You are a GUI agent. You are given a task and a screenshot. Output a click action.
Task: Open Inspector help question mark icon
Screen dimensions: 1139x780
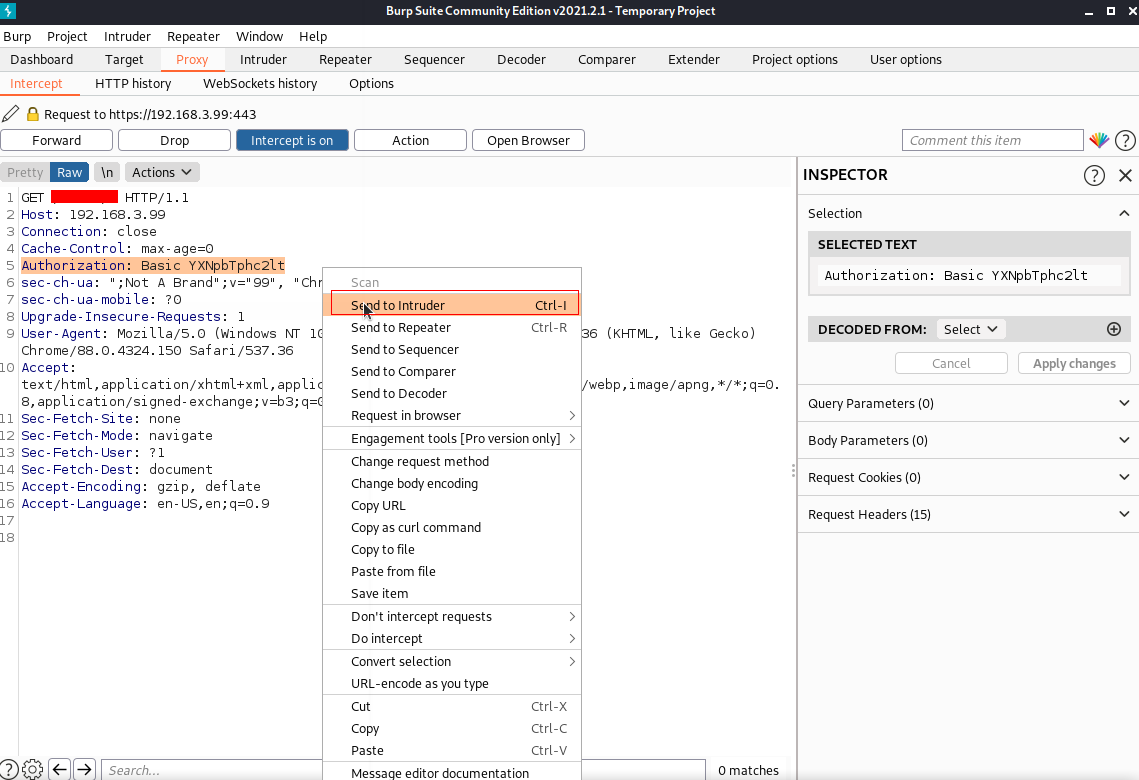click(1094, 175)
